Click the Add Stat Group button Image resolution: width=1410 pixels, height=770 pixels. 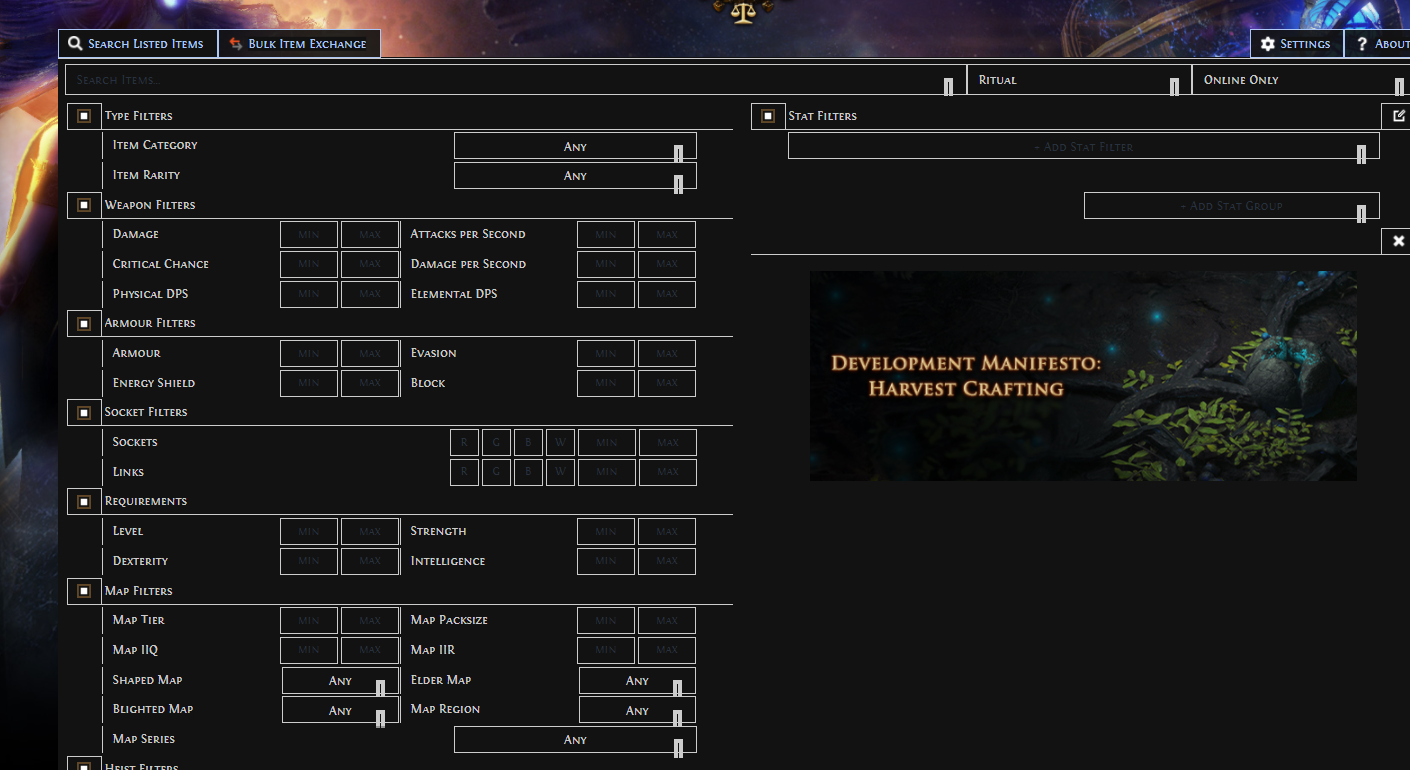(1231, 206)
